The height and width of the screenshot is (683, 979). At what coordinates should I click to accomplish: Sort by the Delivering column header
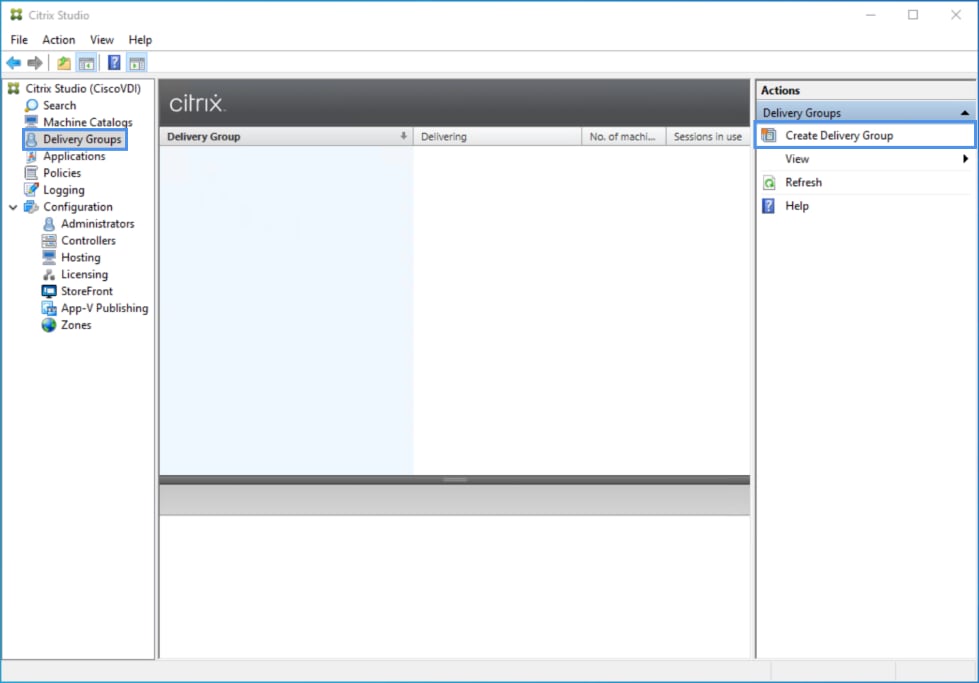[497, 137]
